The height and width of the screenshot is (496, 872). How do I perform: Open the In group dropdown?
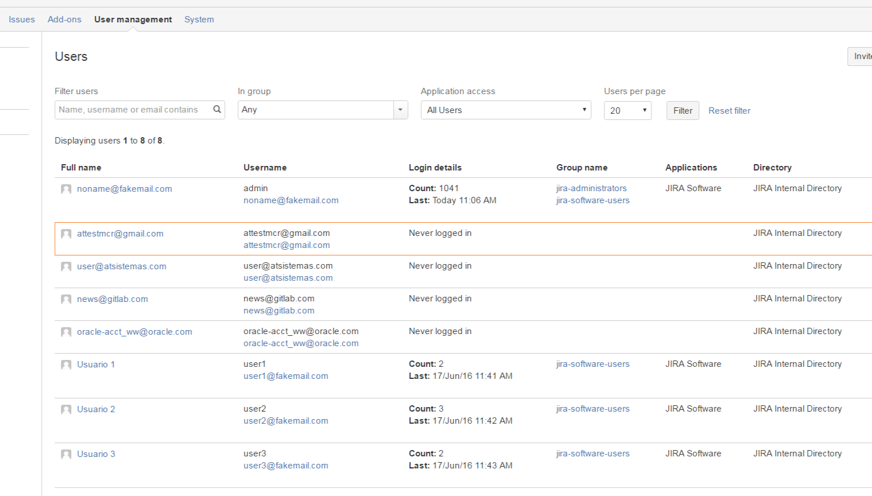(322, 110)
